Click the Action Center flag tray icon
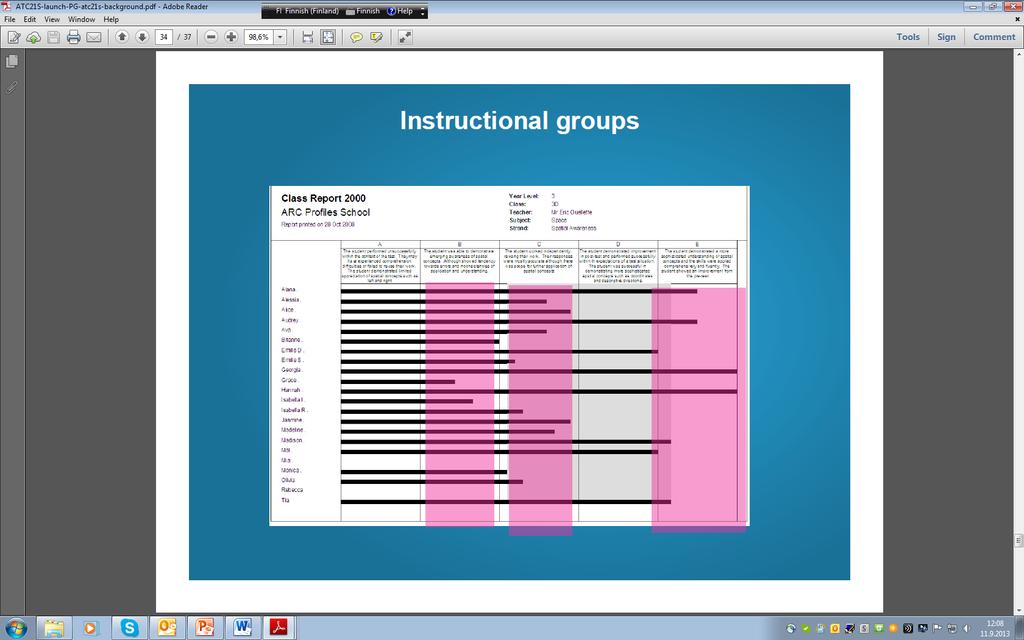 [938, 628]
